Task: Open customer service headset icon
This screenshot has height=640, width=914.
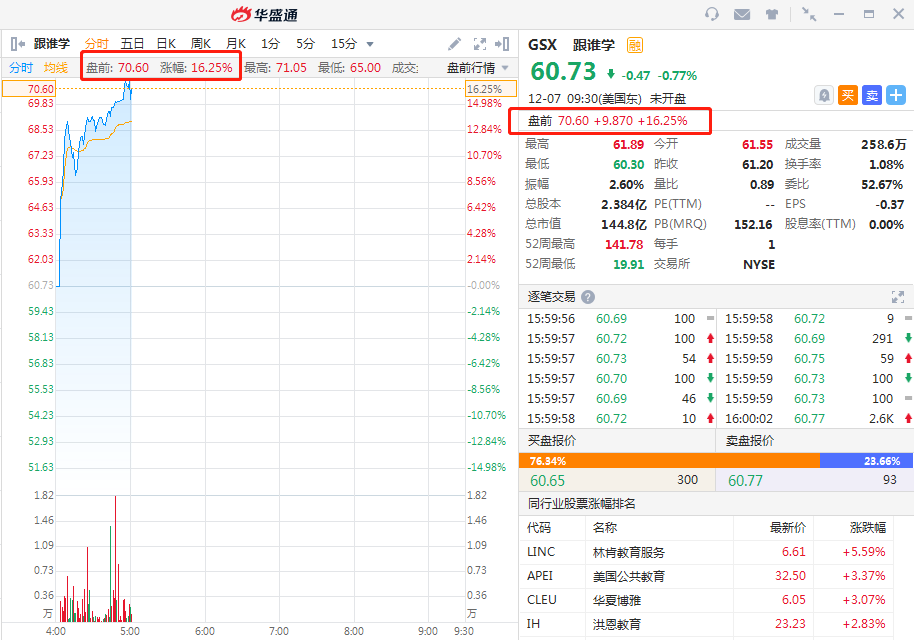Action: point(712,14)
